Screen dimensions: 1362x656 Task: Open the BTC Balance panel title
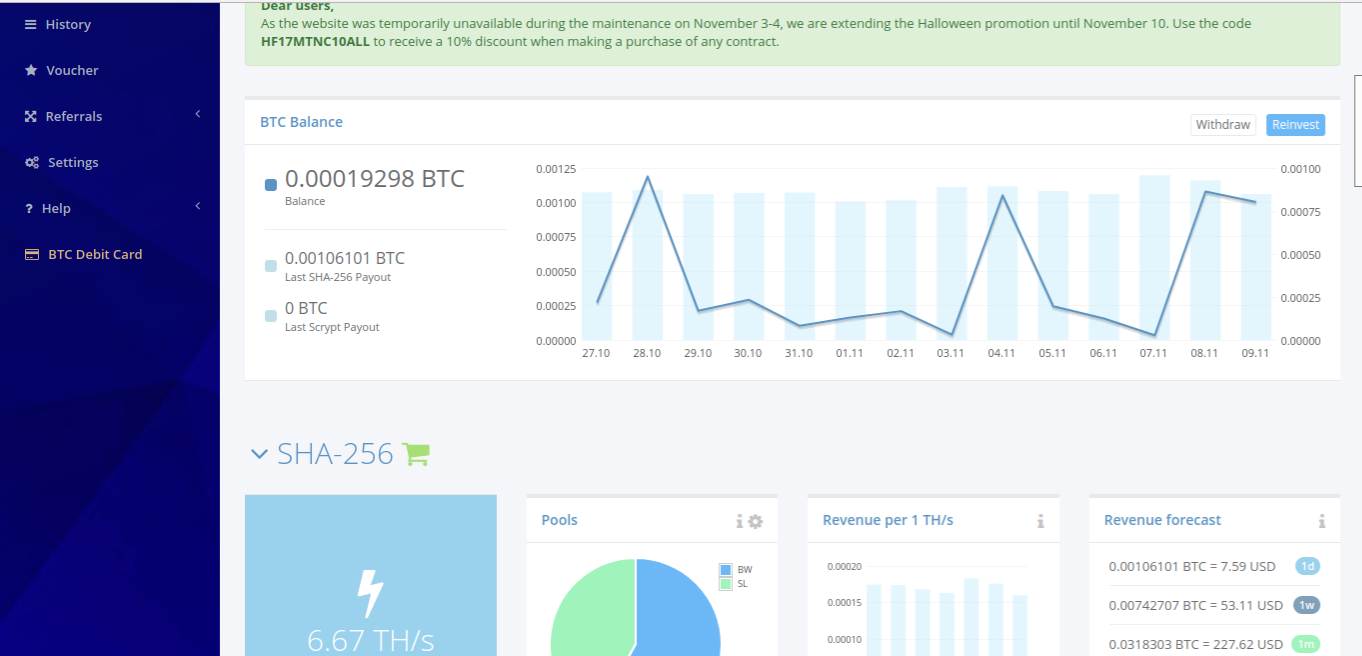301,122
